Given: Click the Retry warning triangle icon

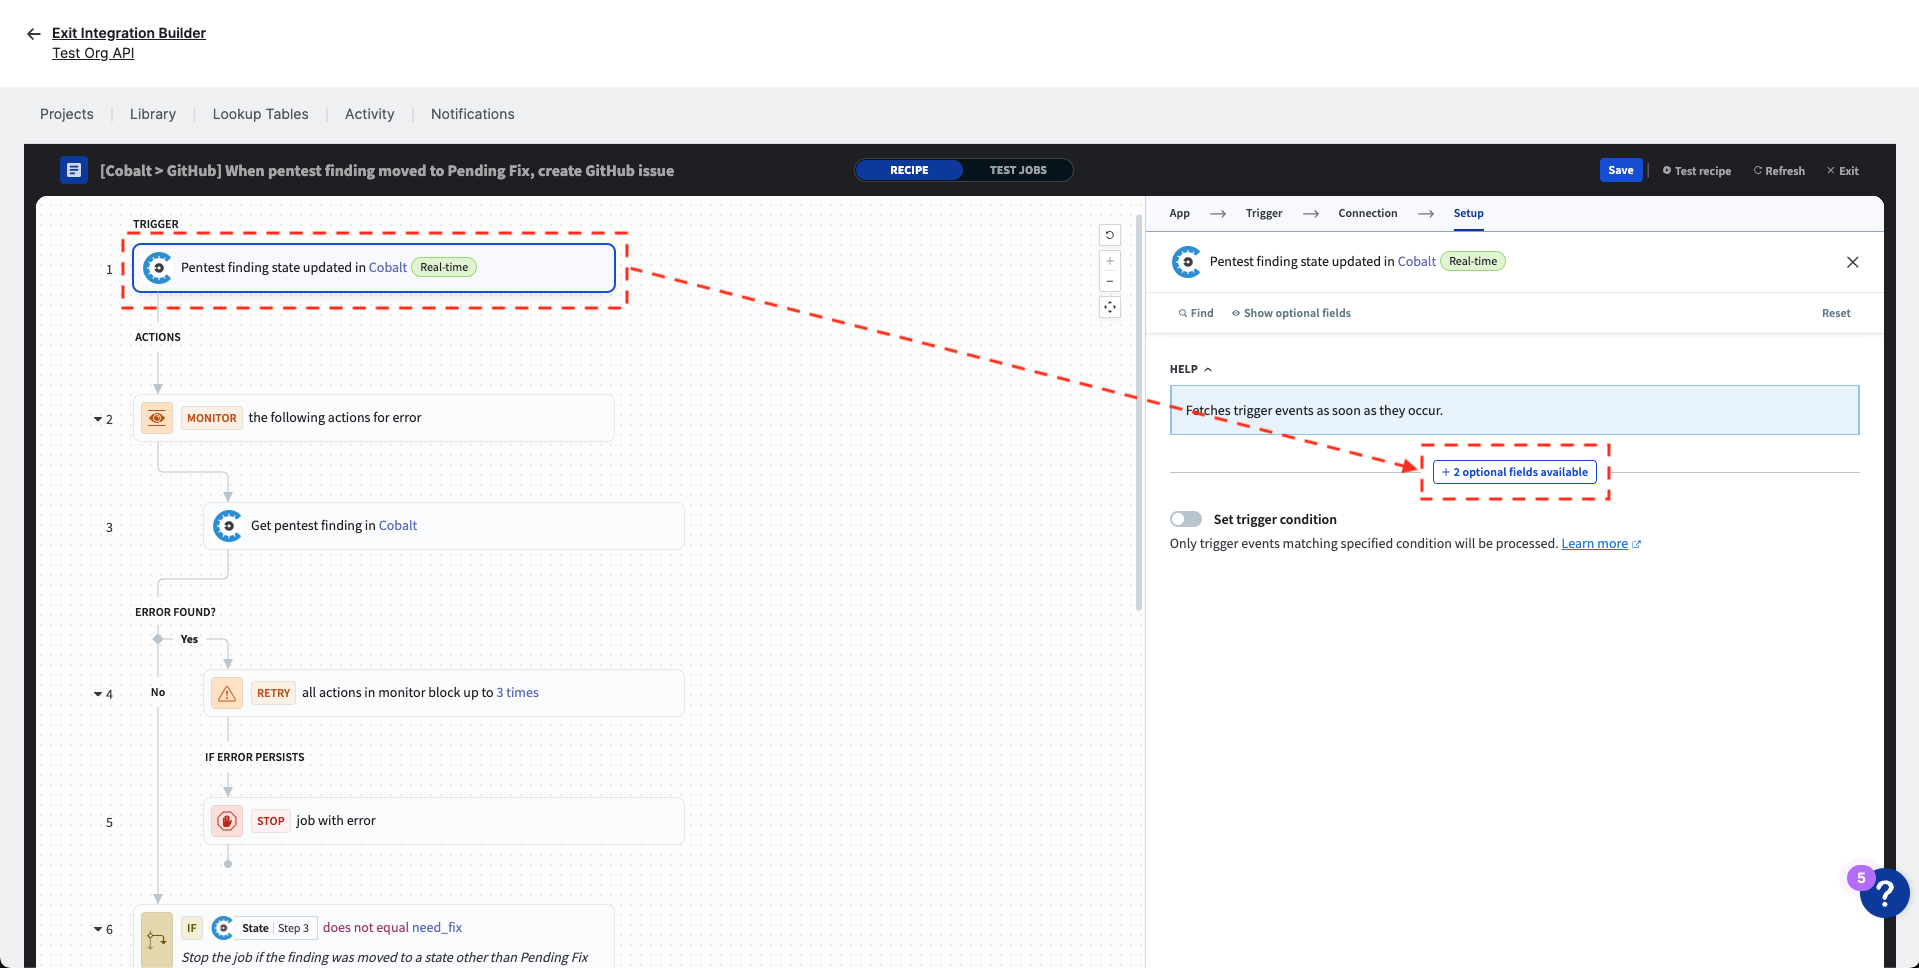Looking at the screenshot, I should [x=227, y=693].
